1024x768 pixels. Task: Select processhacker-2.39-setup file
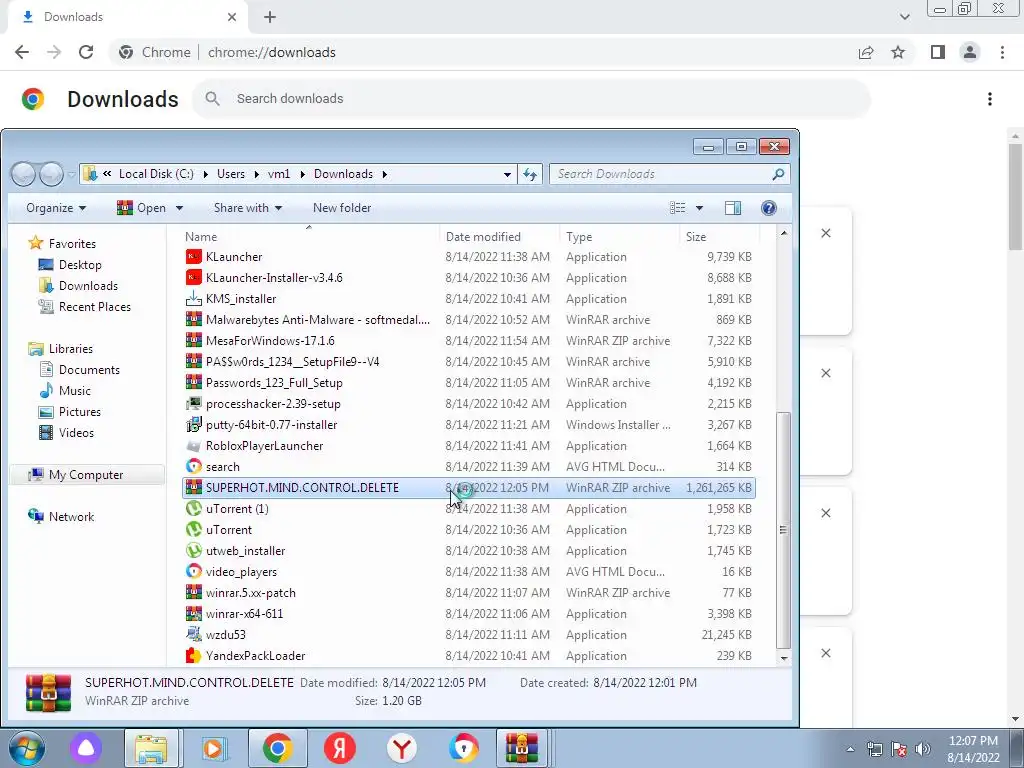tap(273, 404)
